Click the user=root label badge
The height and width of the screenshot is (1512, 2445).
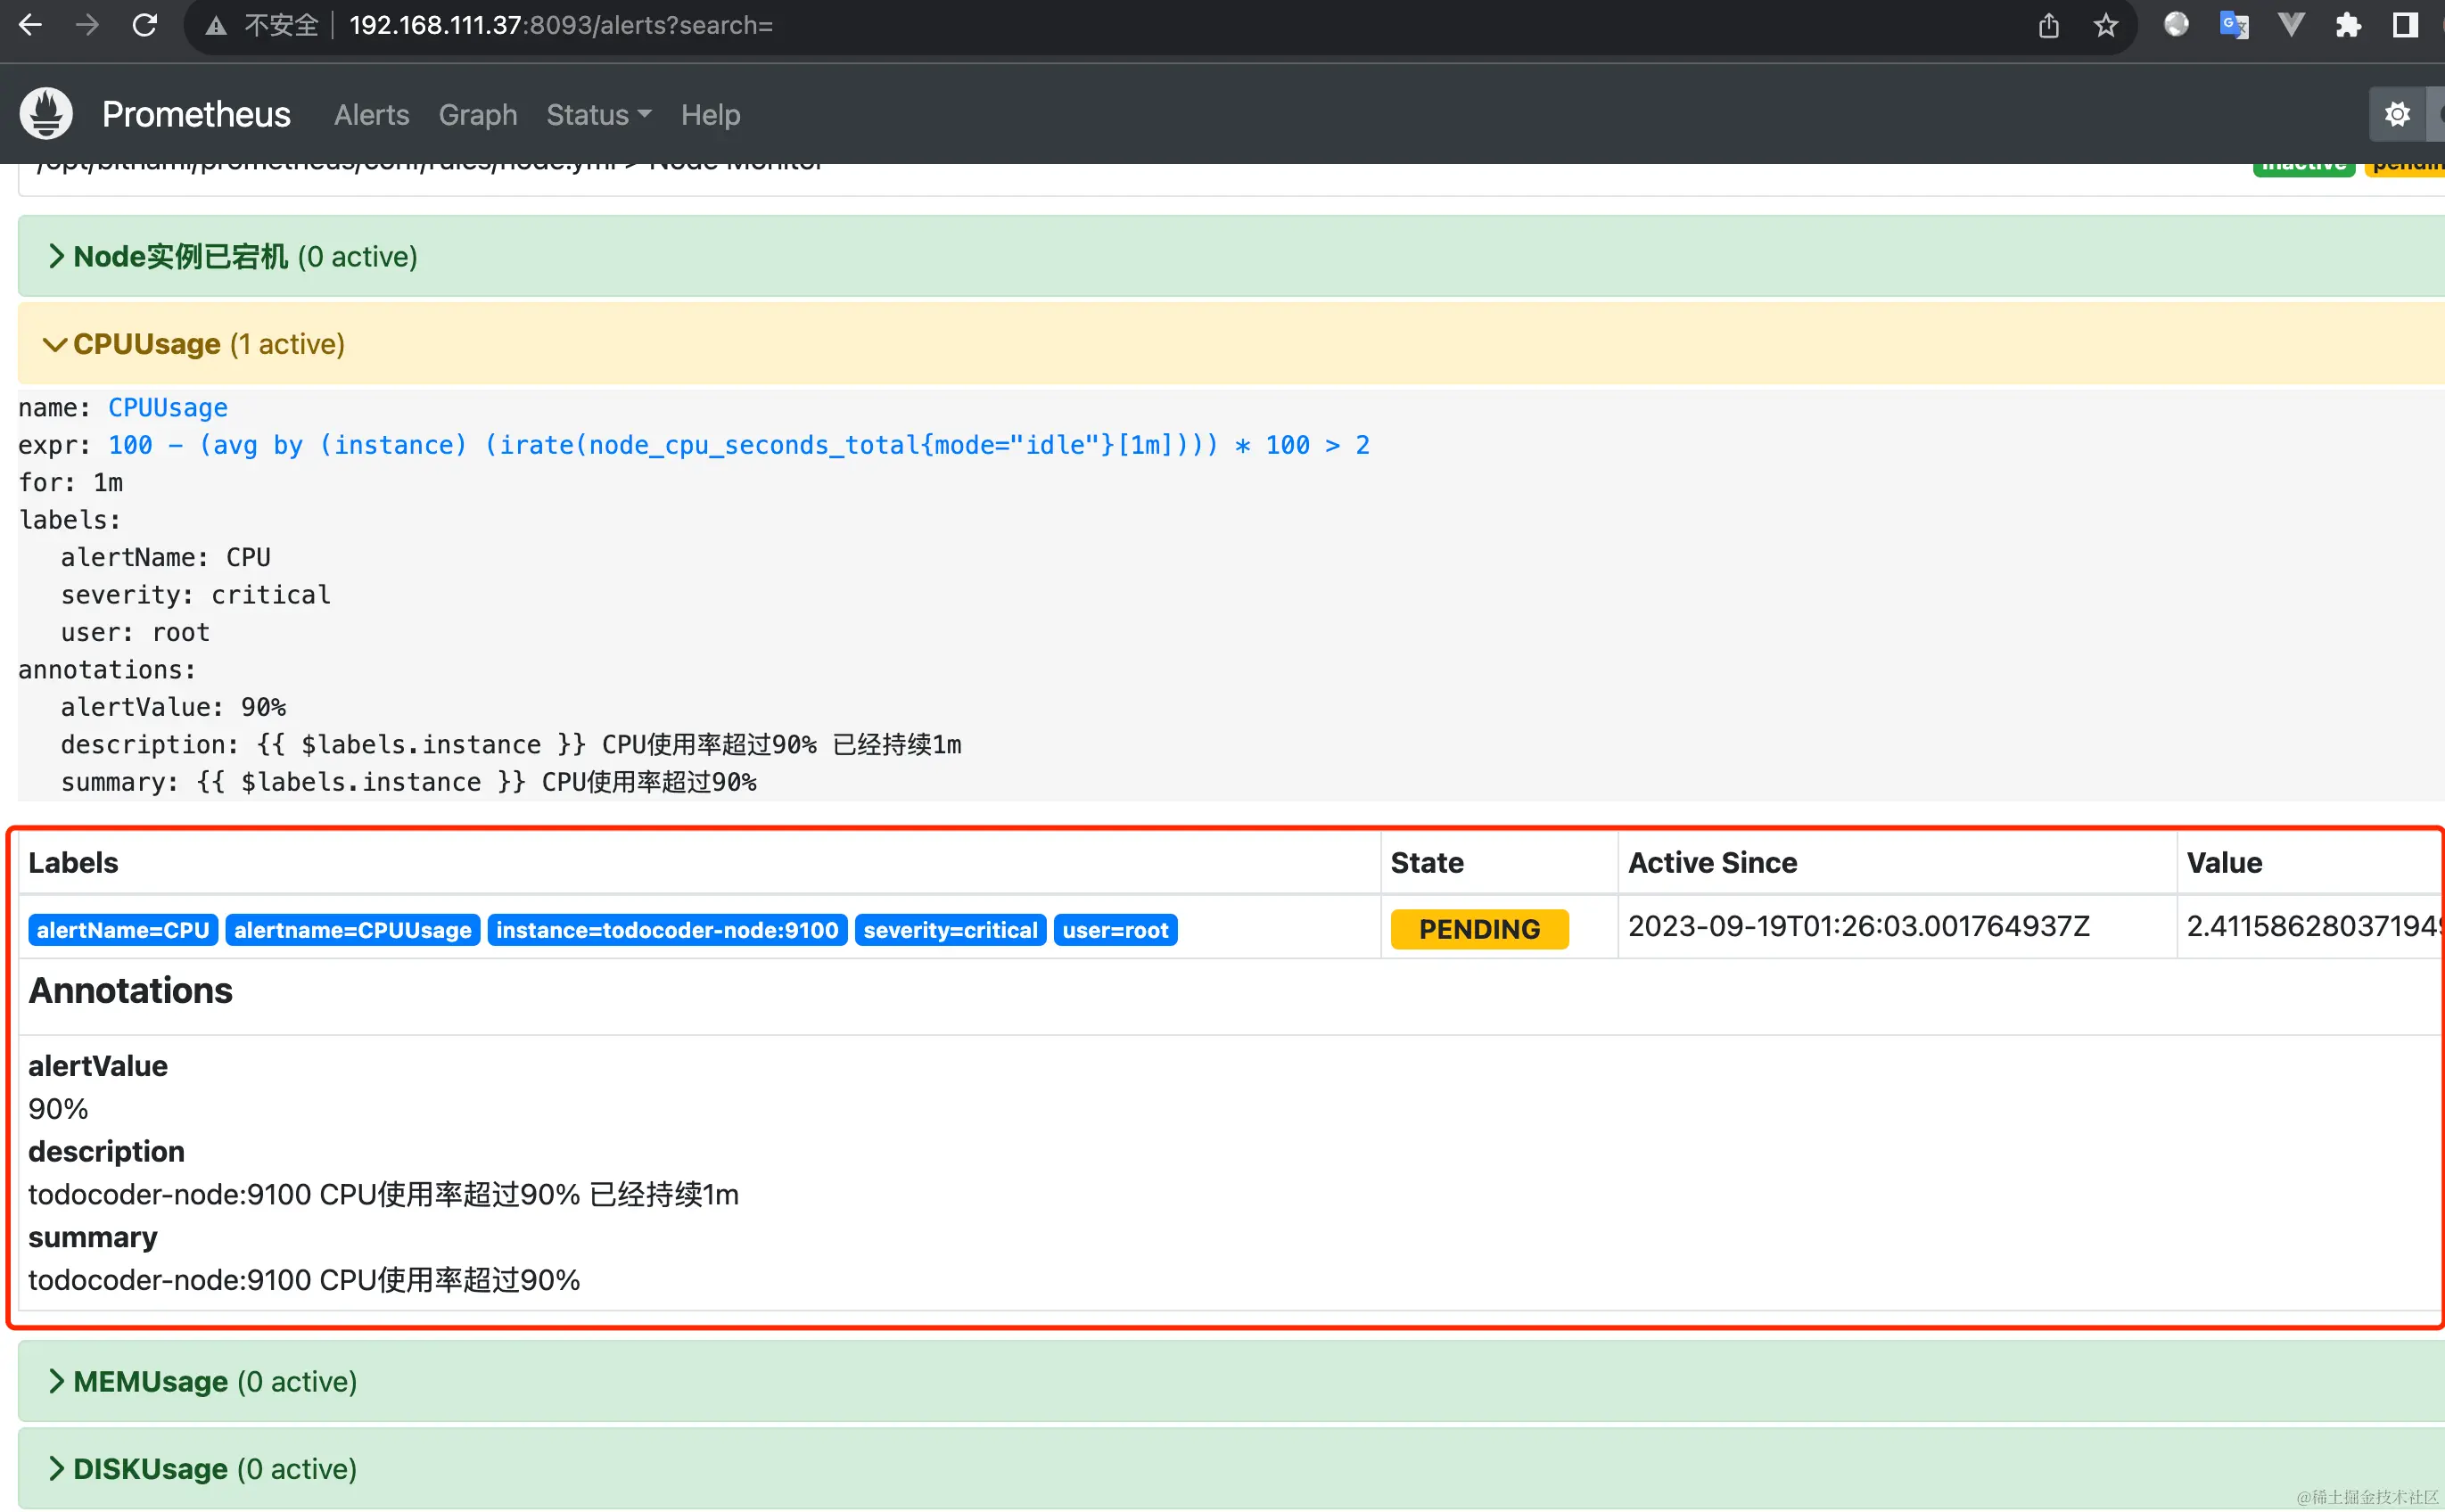point(1116,930)
